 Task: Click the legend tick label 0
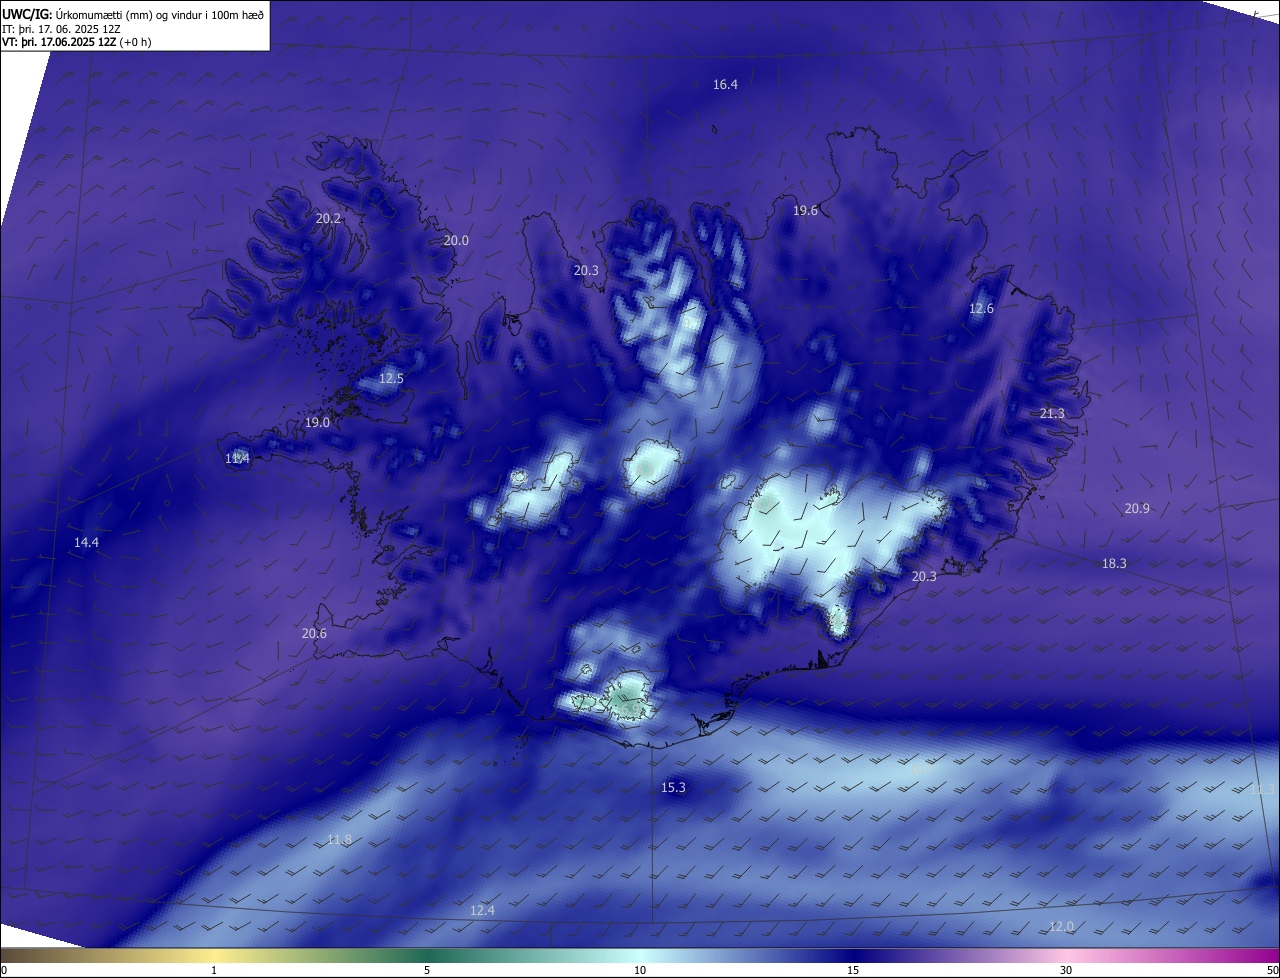[4, 970]
